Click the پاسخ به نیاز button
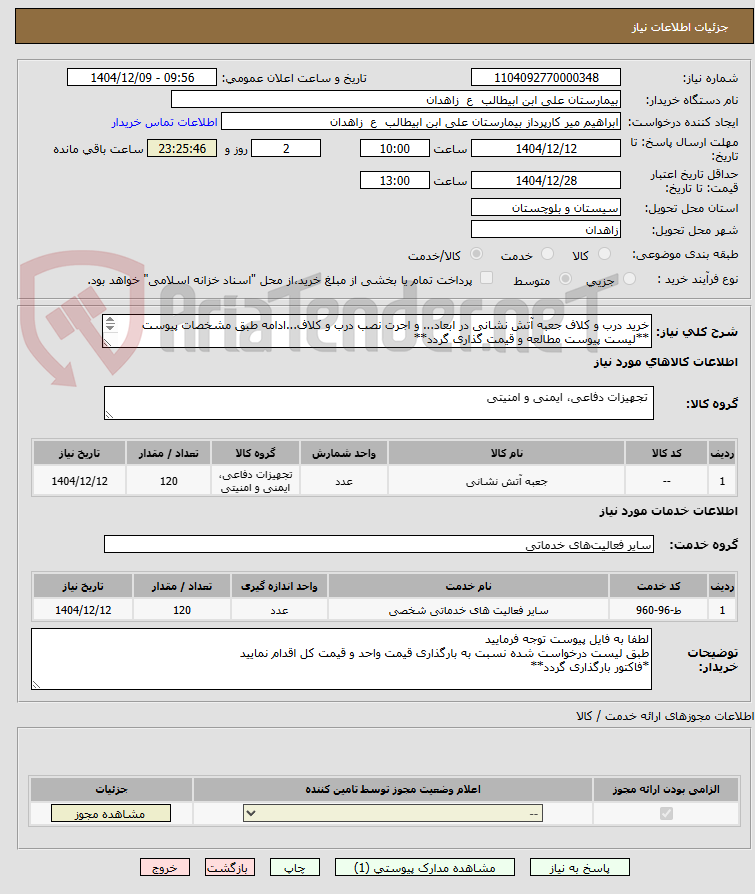The image size is (755, 894). click(x=579, y=867)
